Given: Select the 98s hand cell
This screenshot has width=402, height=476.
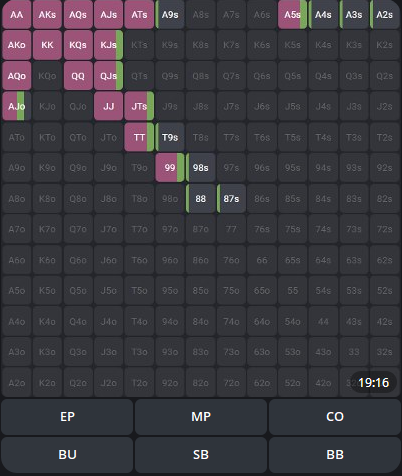Looking at the screenshot, I should point(201,168).
